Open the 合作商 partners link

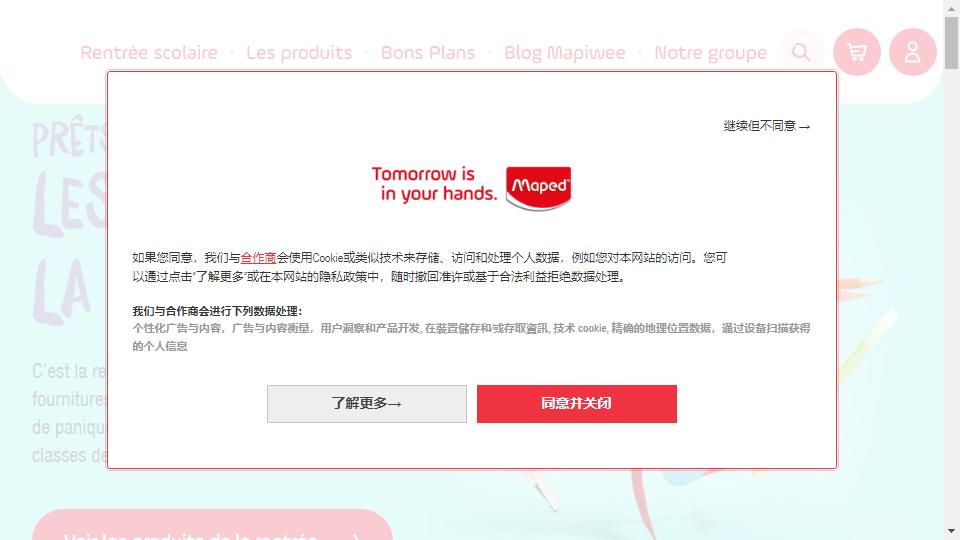(258, 258)
